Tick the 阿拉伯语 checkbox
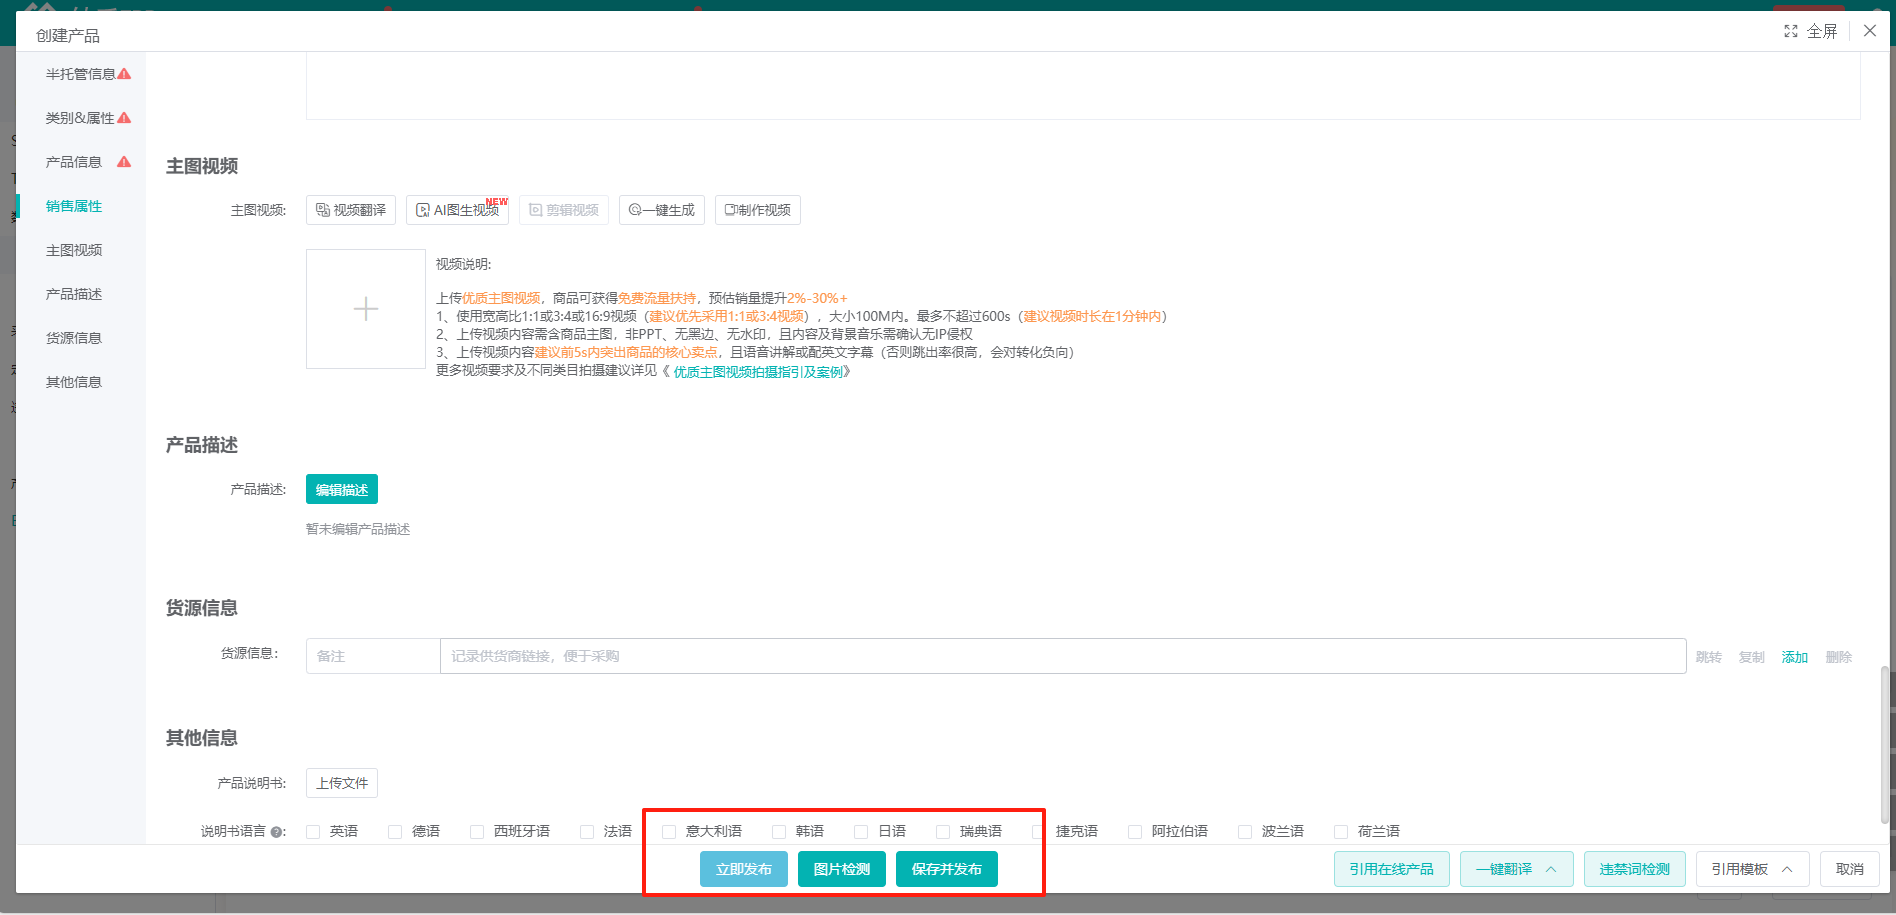1896x915 pixels. pos(1135,832)
